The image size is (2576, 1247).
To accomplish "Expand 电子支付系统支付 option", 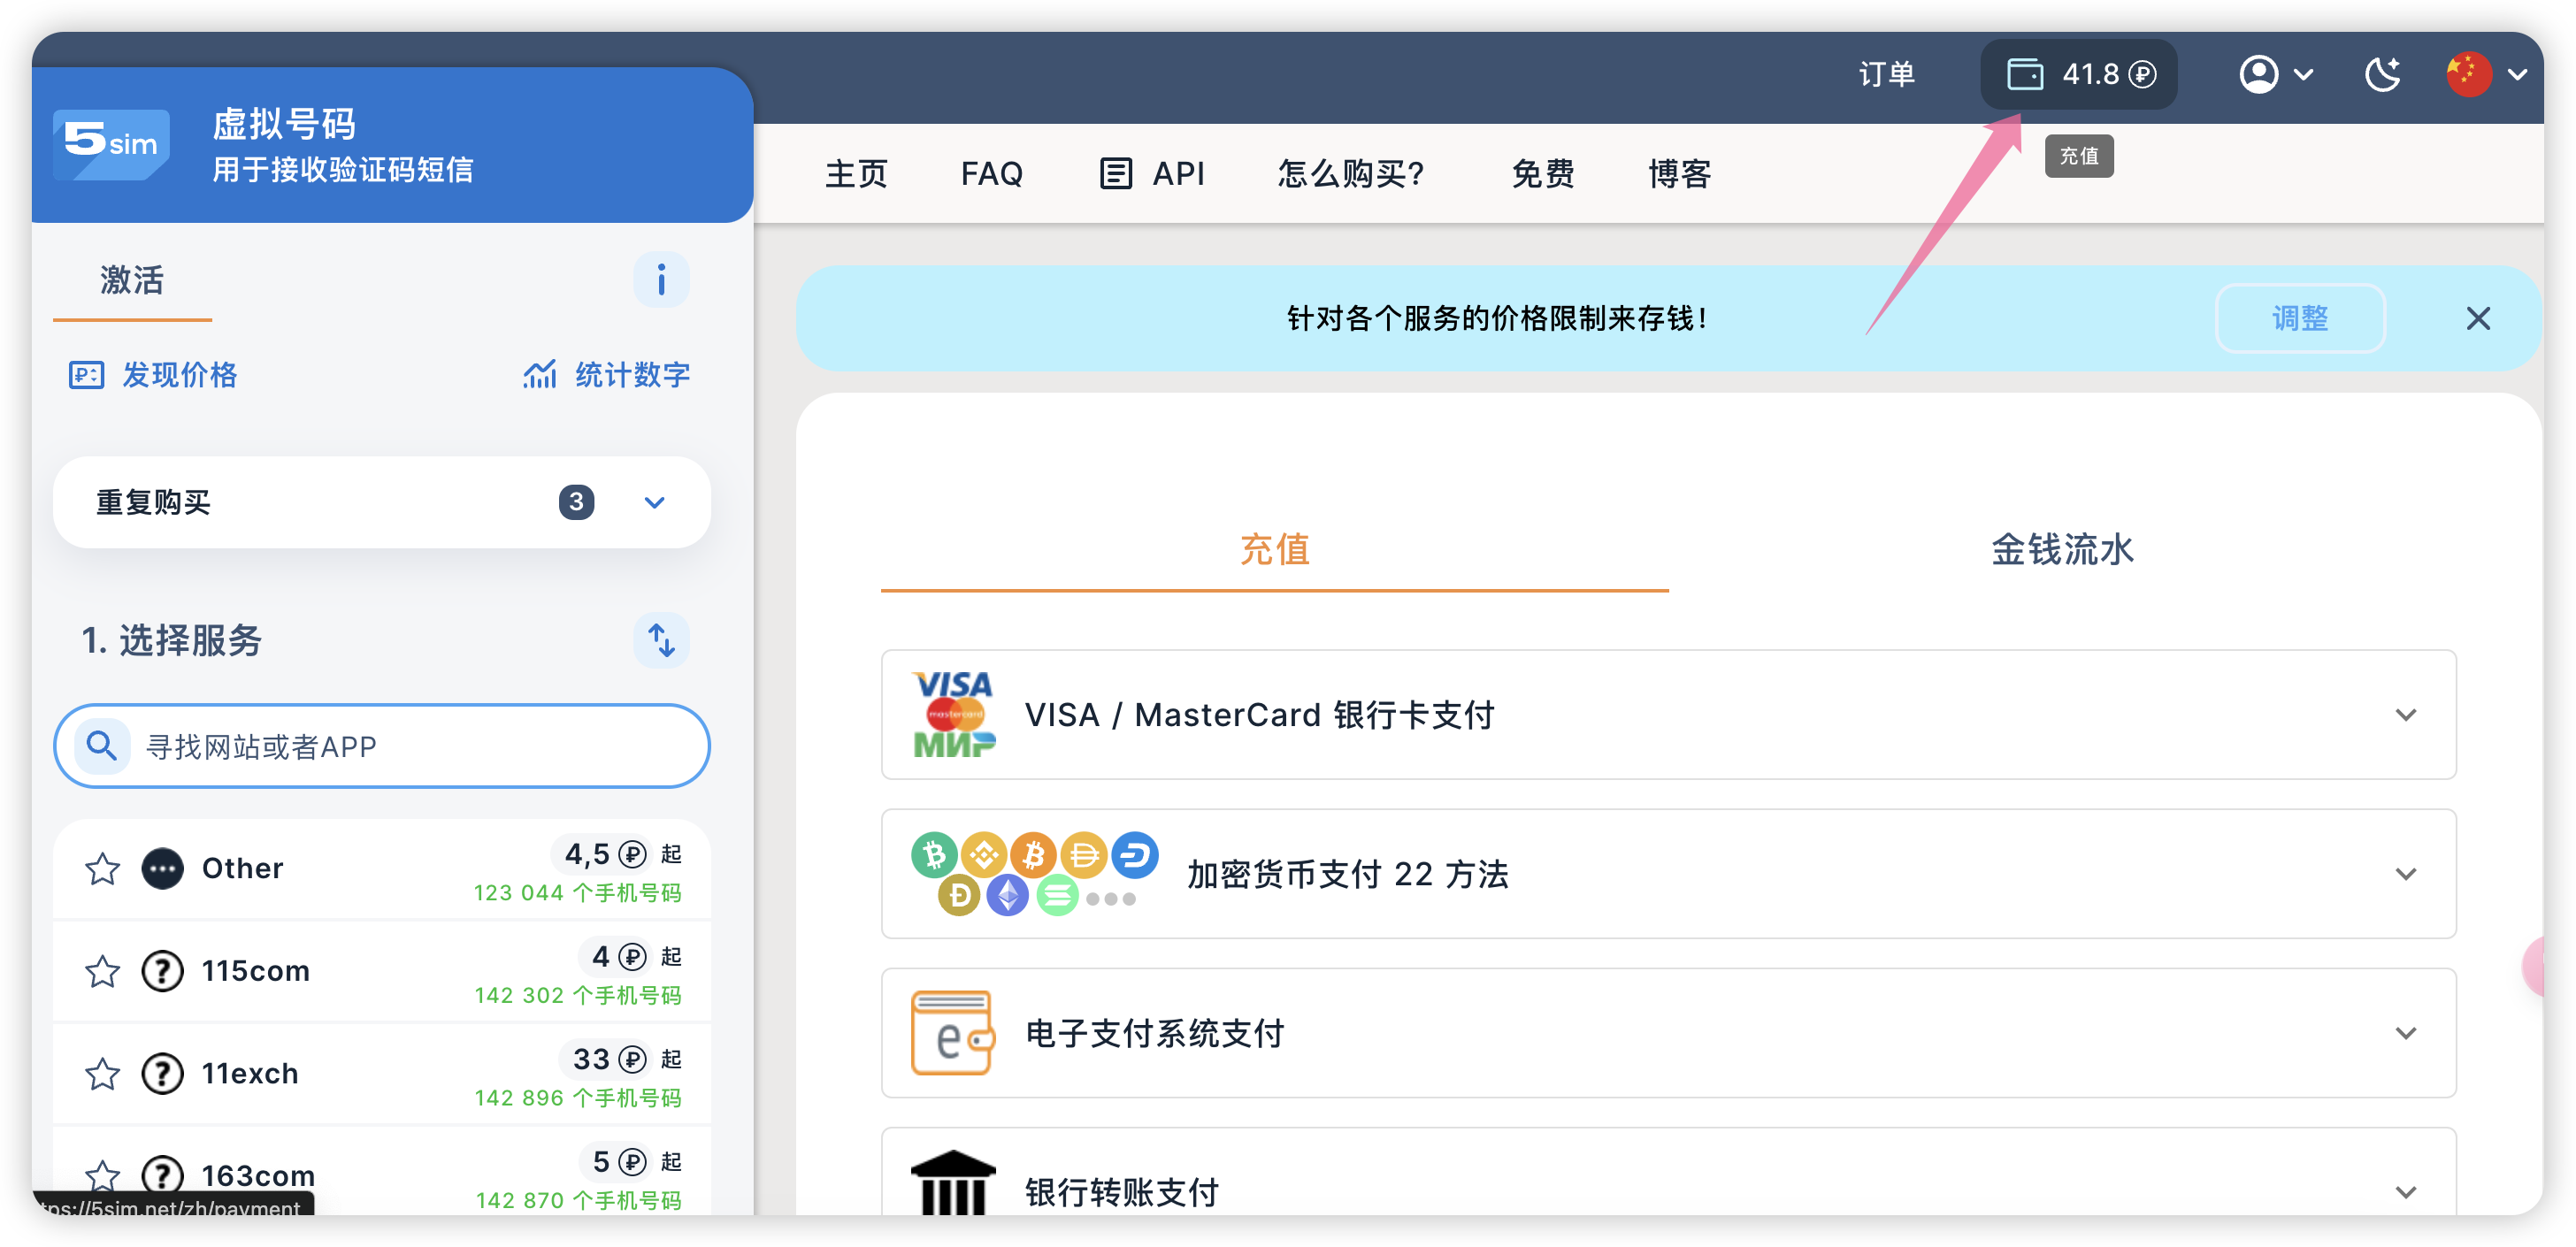I will 1668,1032.
